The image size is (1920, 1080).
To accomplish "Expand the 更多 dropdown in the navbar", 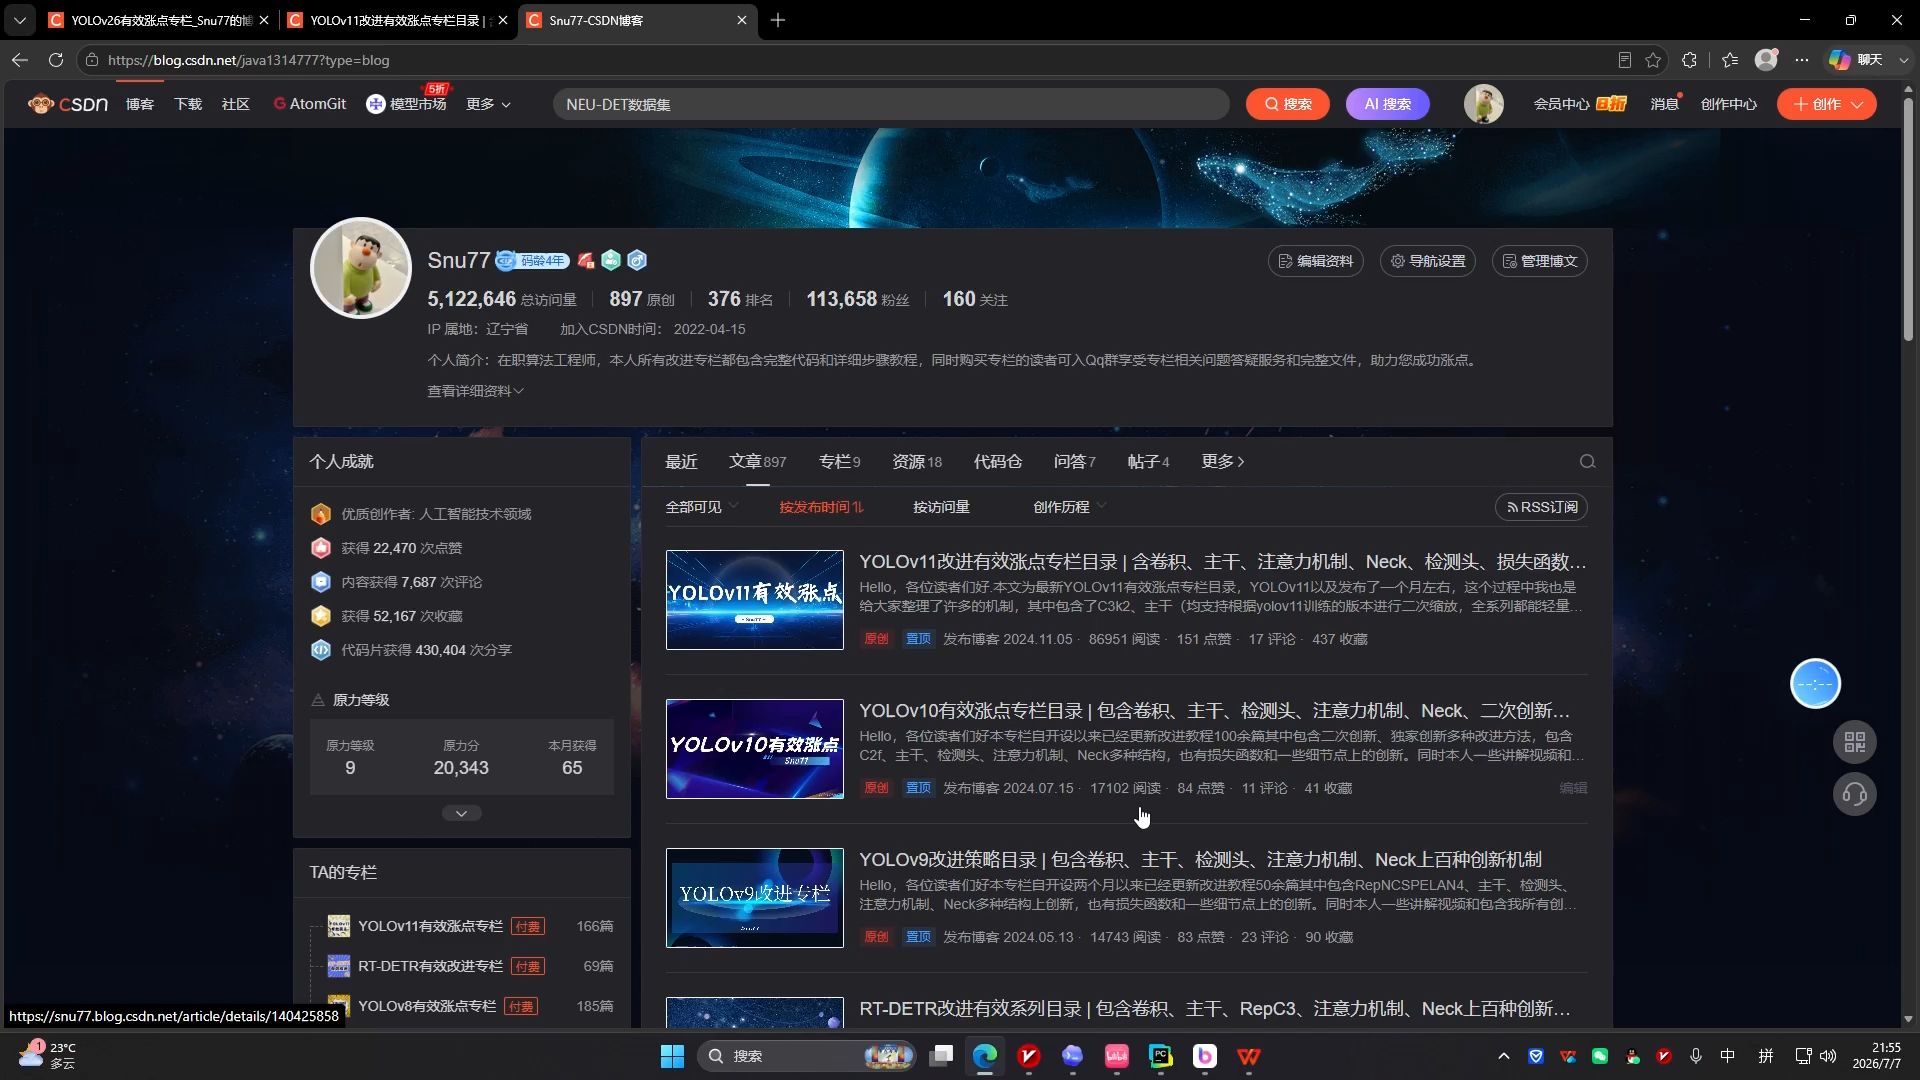I will pos(489,104).
